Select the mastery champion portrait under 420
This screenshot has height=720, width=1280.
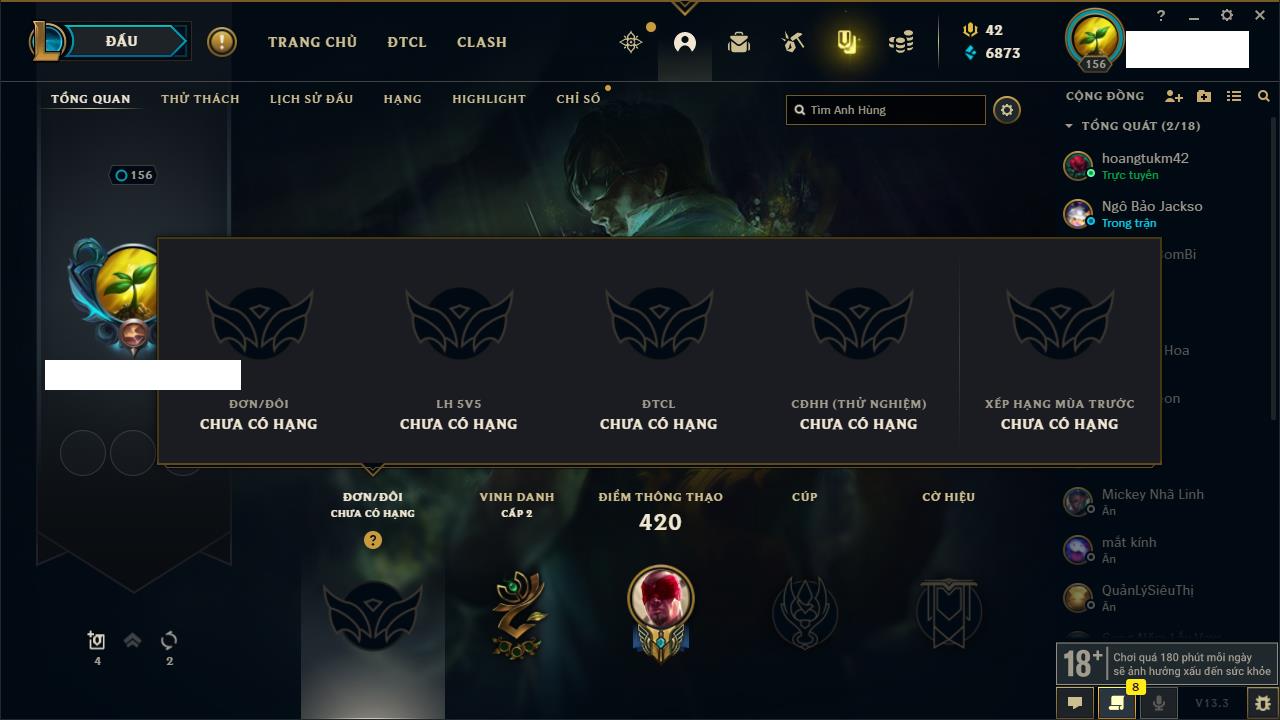(660, 599)
